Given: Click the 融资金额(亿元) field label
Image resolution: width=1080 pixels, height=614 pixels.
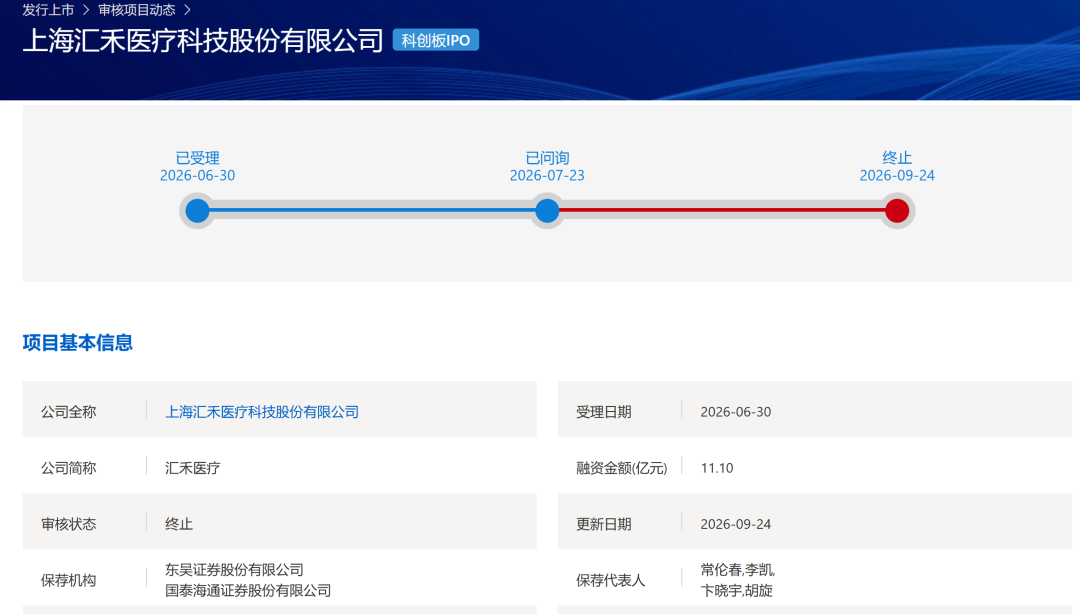Looking at the screenshot, I should [x=621, y=468].
